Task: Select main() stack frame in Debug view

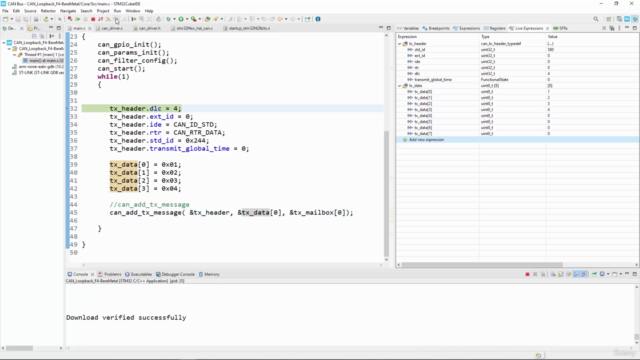Action: (x=43, y=60)
